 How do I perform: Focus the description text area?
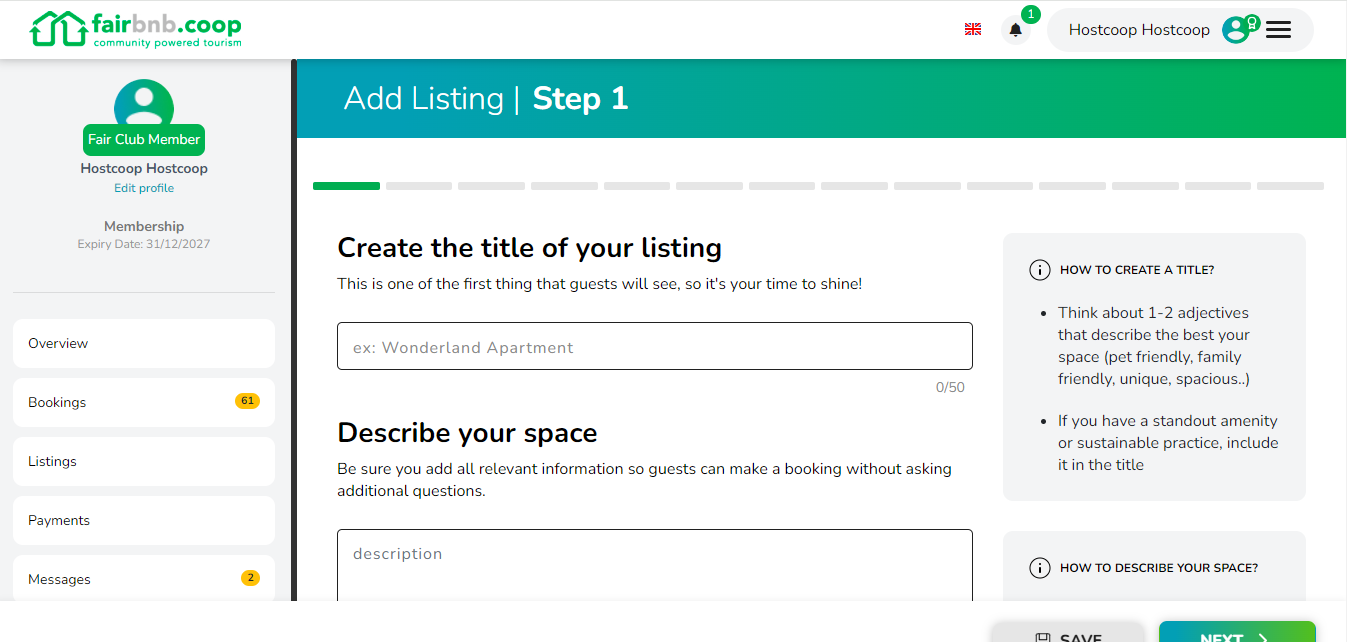[x=655, y=565]
